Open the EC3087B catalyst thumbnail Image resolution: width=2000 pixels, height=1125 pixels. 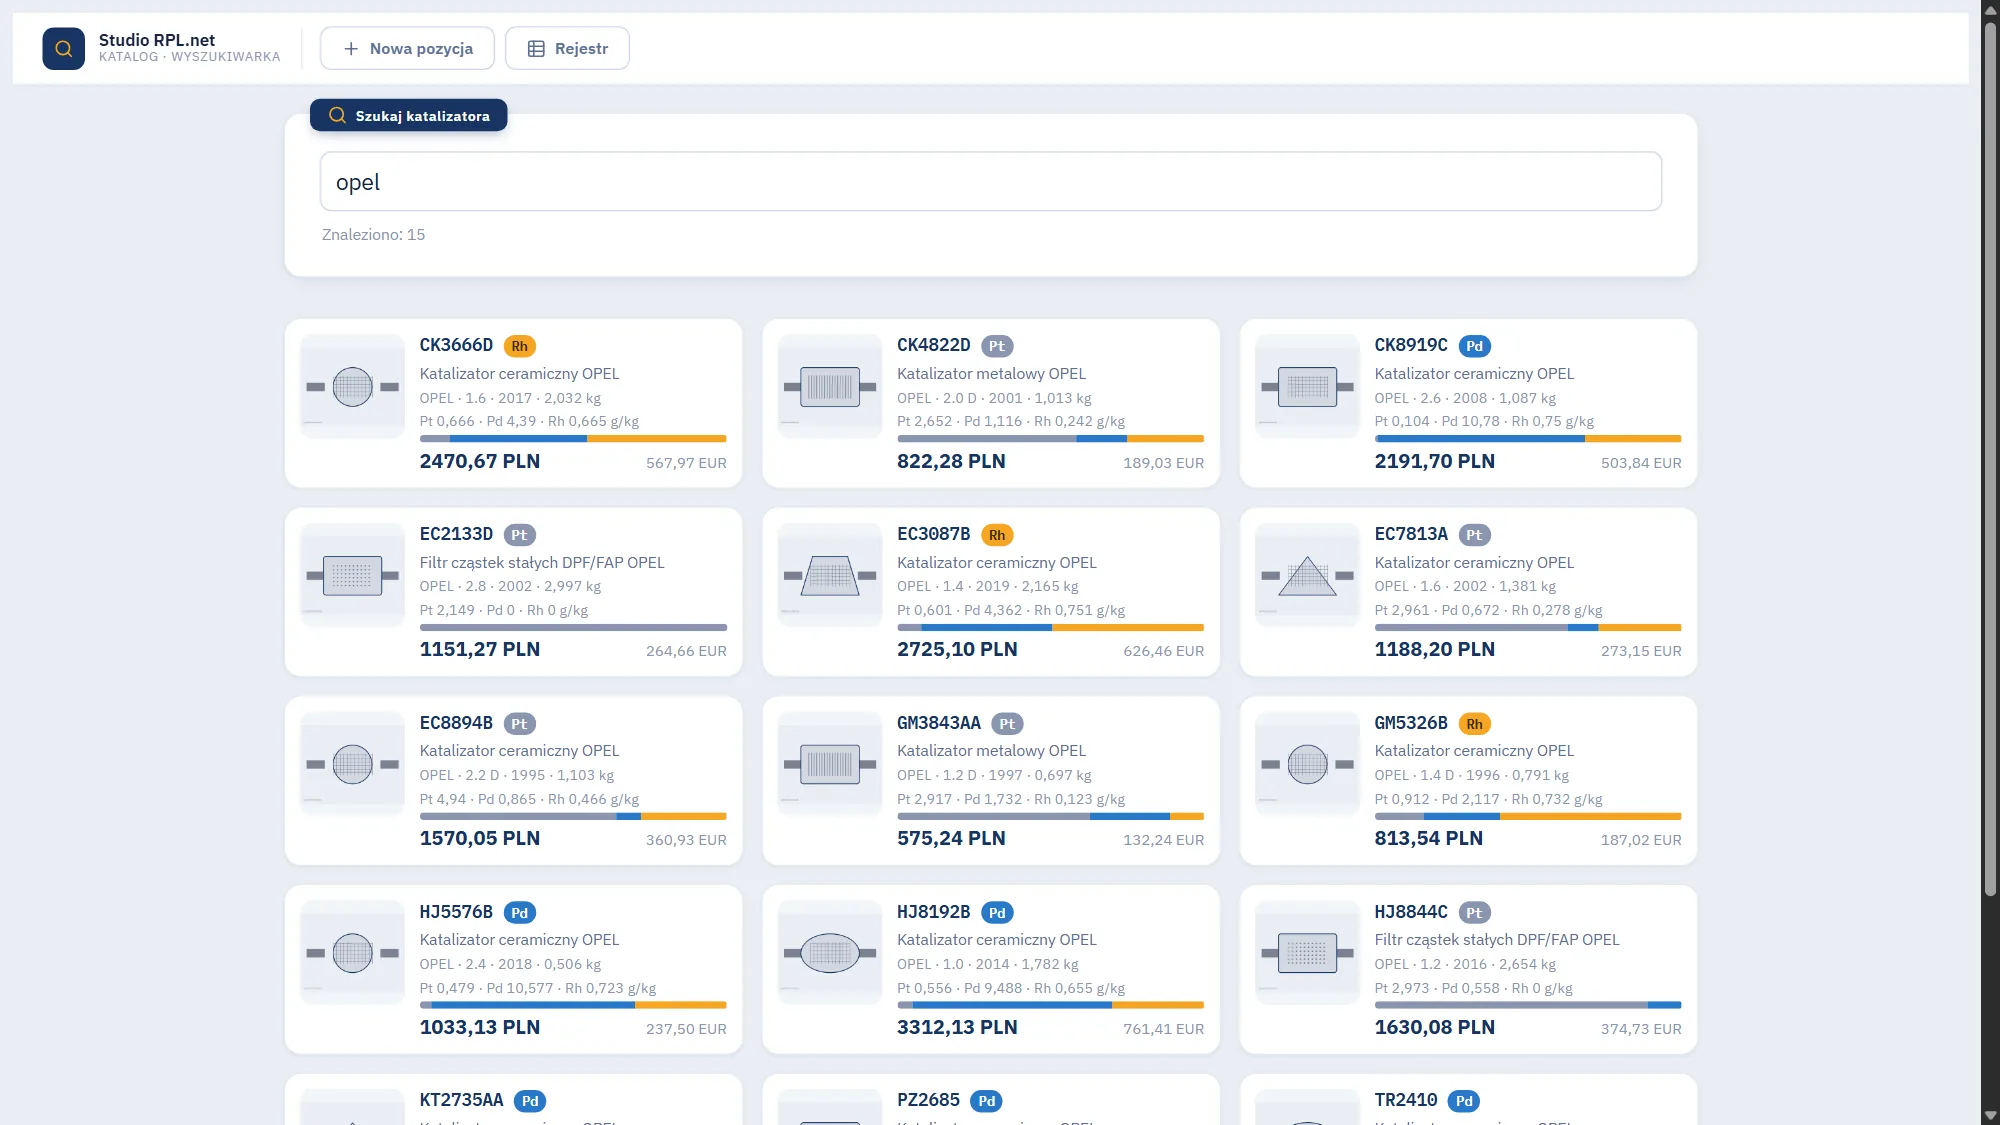coord(830,575)
